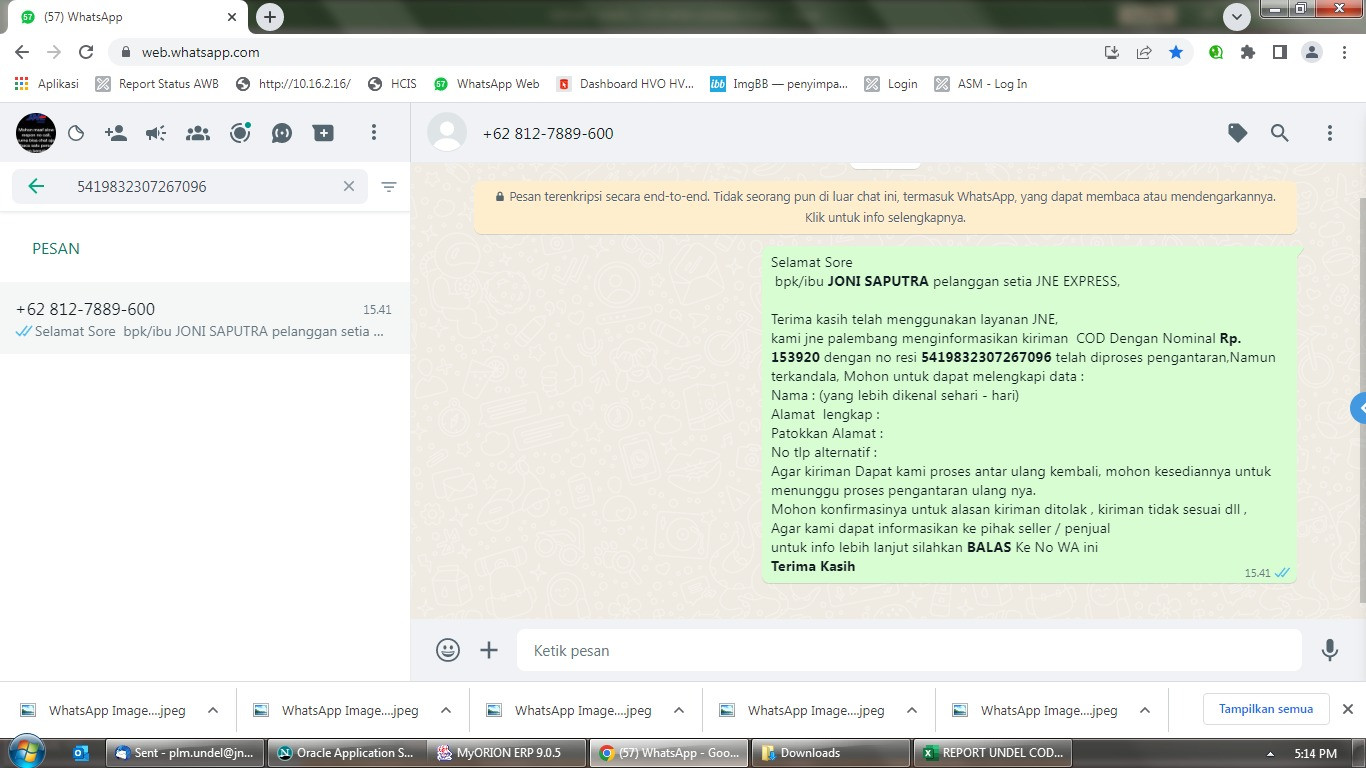Open the left panel three-dot menu
The image size is (1366, 768).
tap(374, 133)
